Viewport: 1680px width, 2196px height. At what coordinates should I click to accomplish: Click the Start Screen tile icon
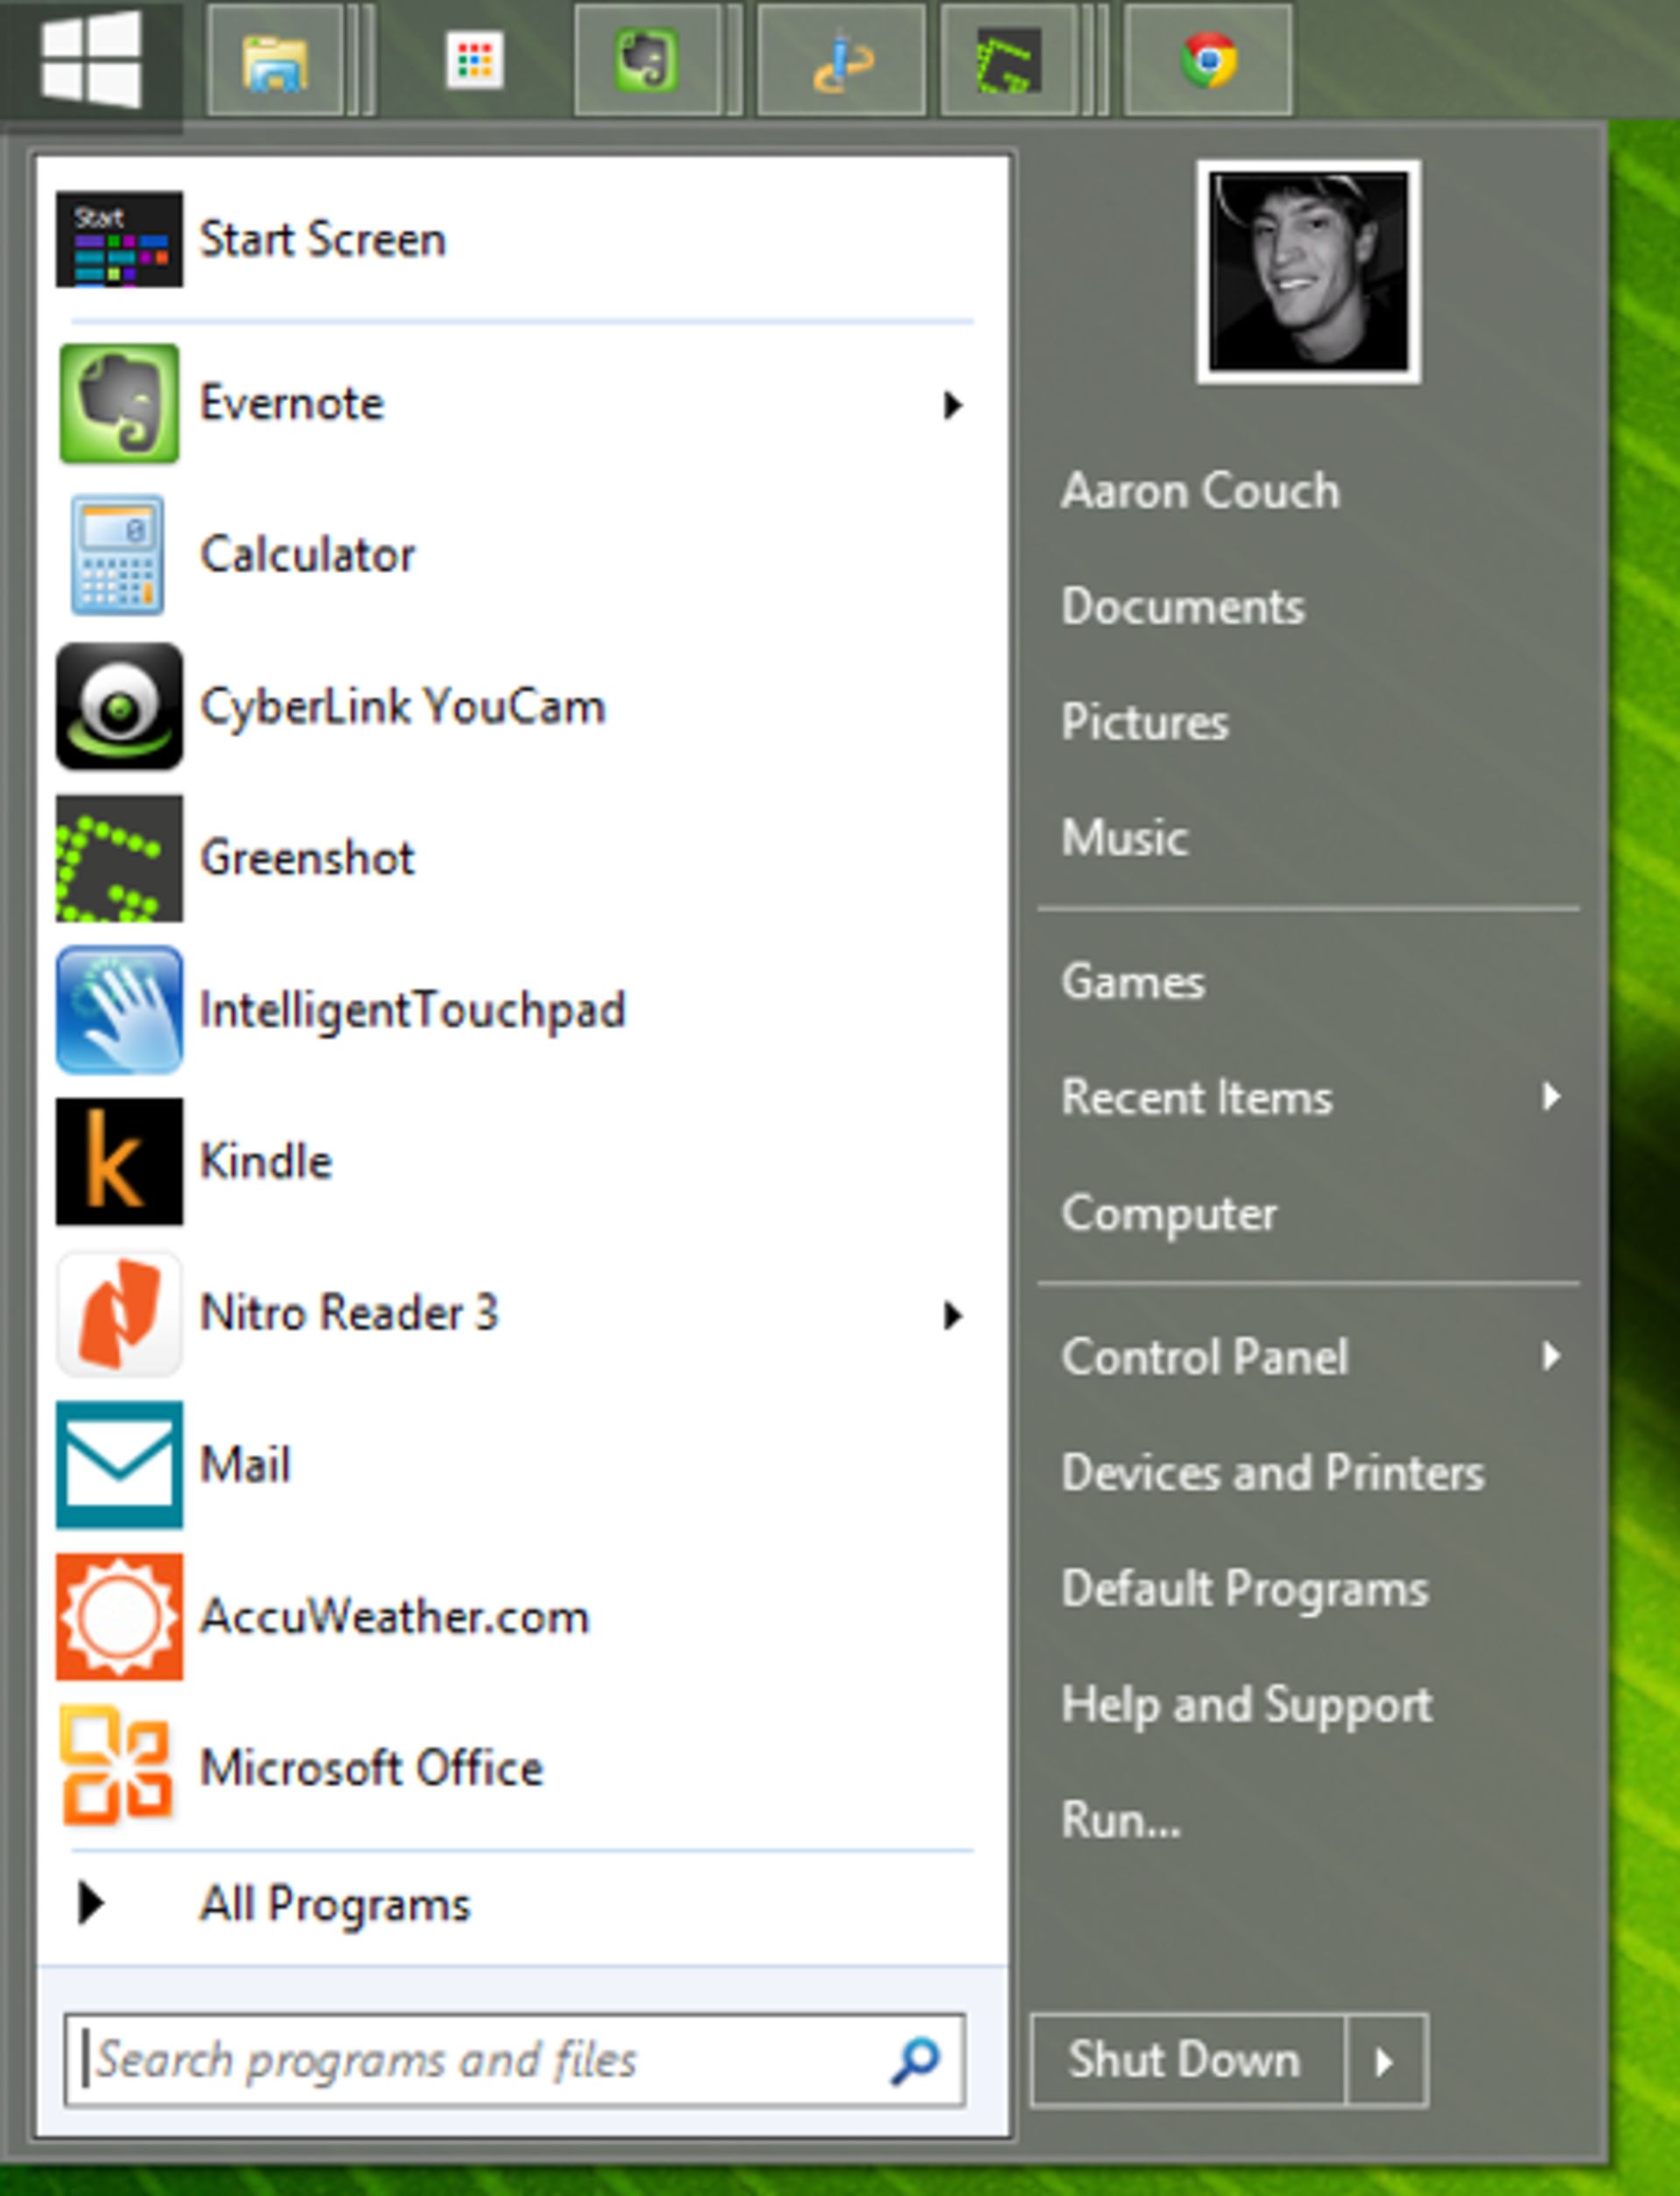pyautogui.click(x=119, y=239)
